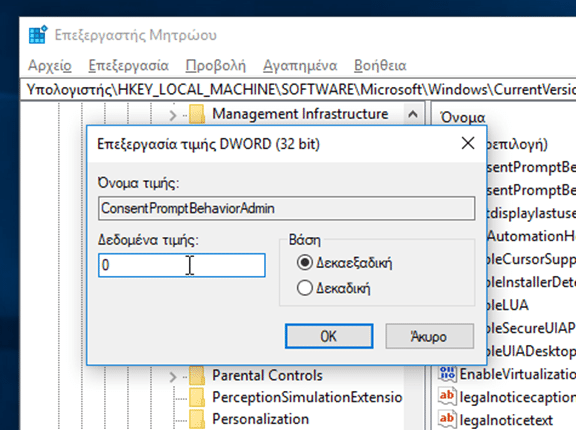Image resolution: width=576 pixels, height=430 pixels.
Task: Click the Όνομα column header
Action: pyautogui.click(x=463, y=117)
